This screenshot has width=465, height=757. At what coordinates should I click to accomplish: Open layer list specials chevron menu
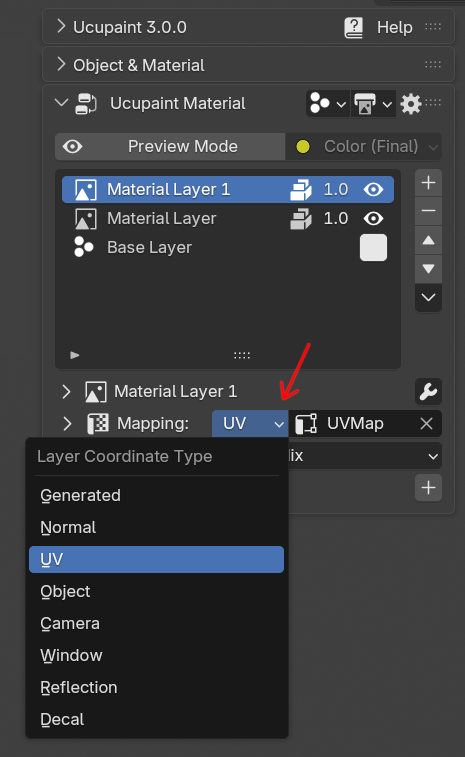click(x=428, y=297)
